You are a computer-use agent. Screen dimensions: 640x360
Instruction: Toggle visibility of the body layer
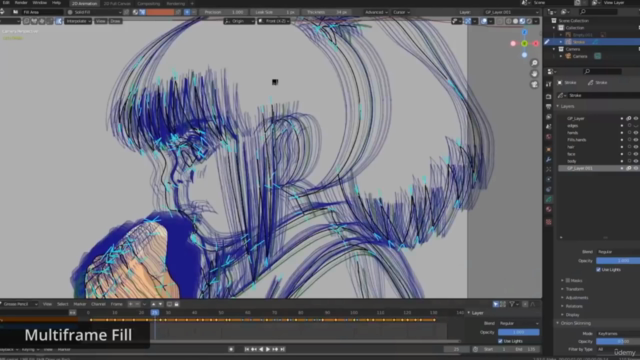click(636, 161)
